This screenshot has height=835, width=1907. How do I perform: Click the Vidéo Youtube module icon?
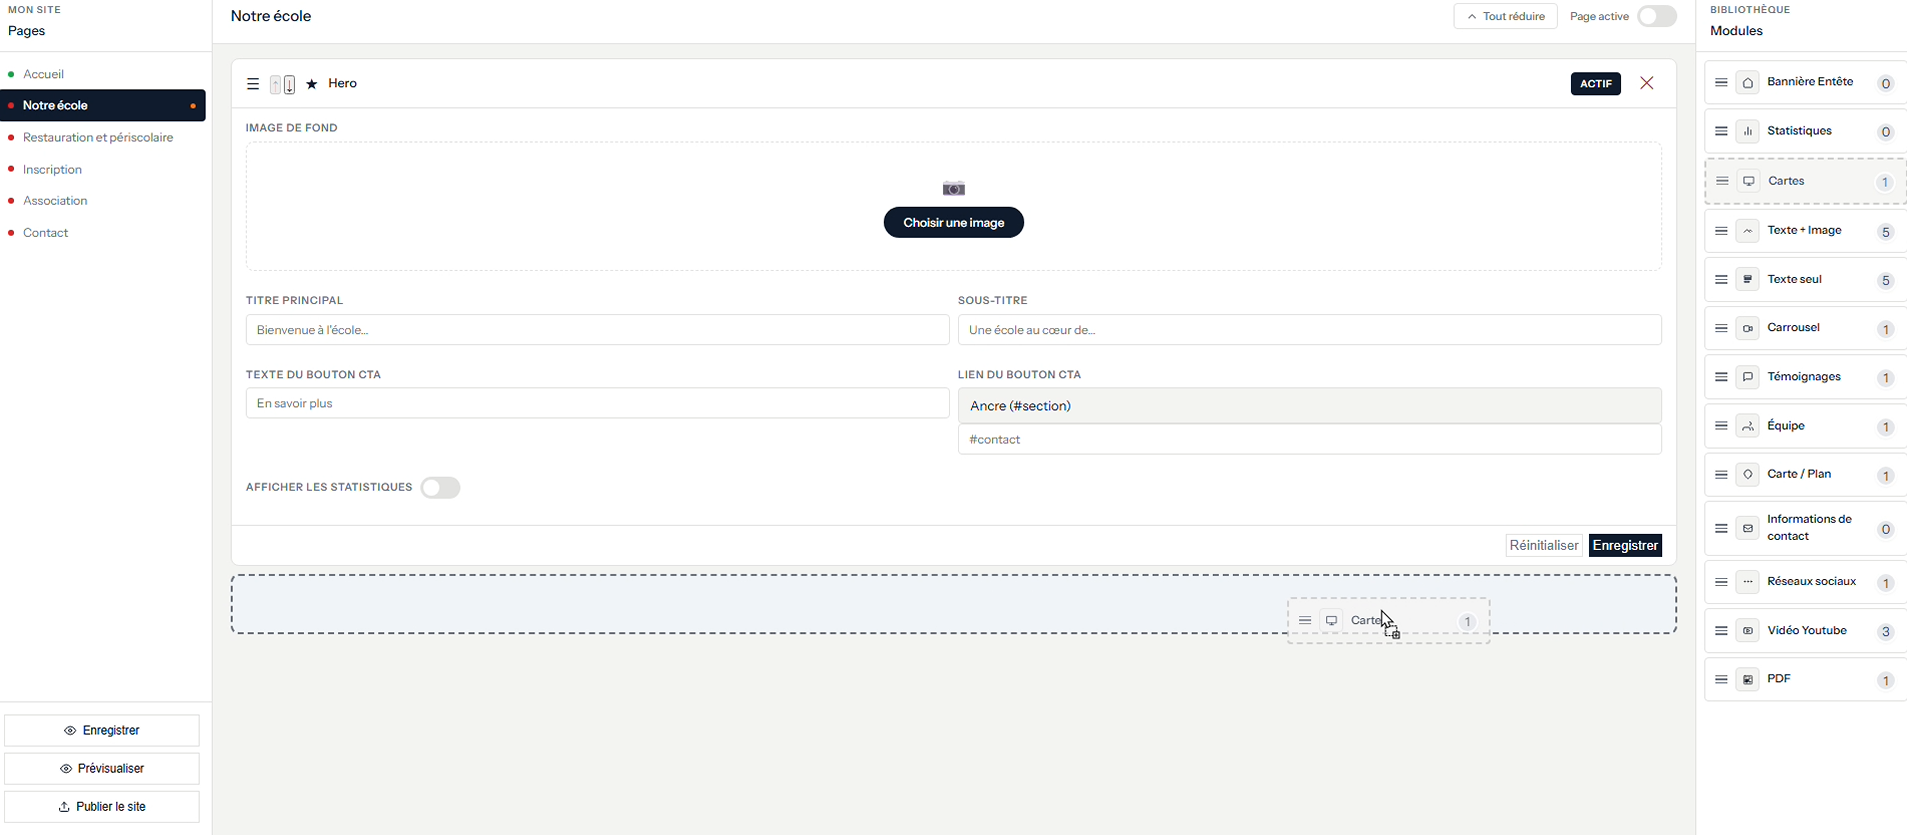coord(1748,631)
